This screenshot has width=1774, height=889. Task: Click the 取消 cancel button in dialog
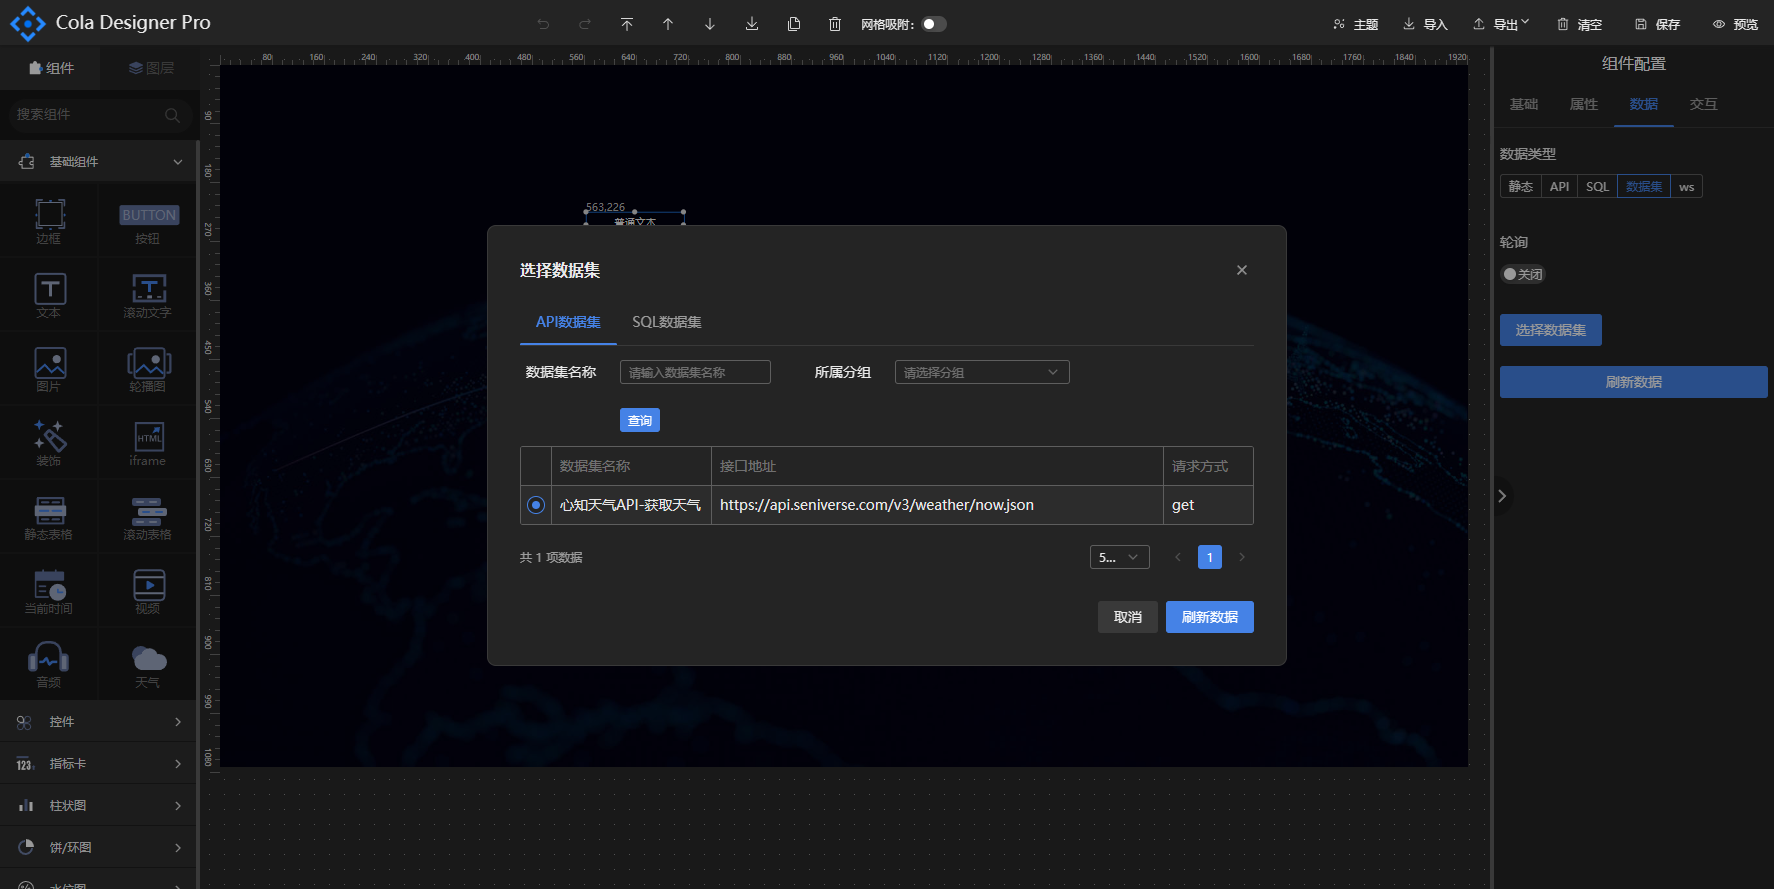1127,617
